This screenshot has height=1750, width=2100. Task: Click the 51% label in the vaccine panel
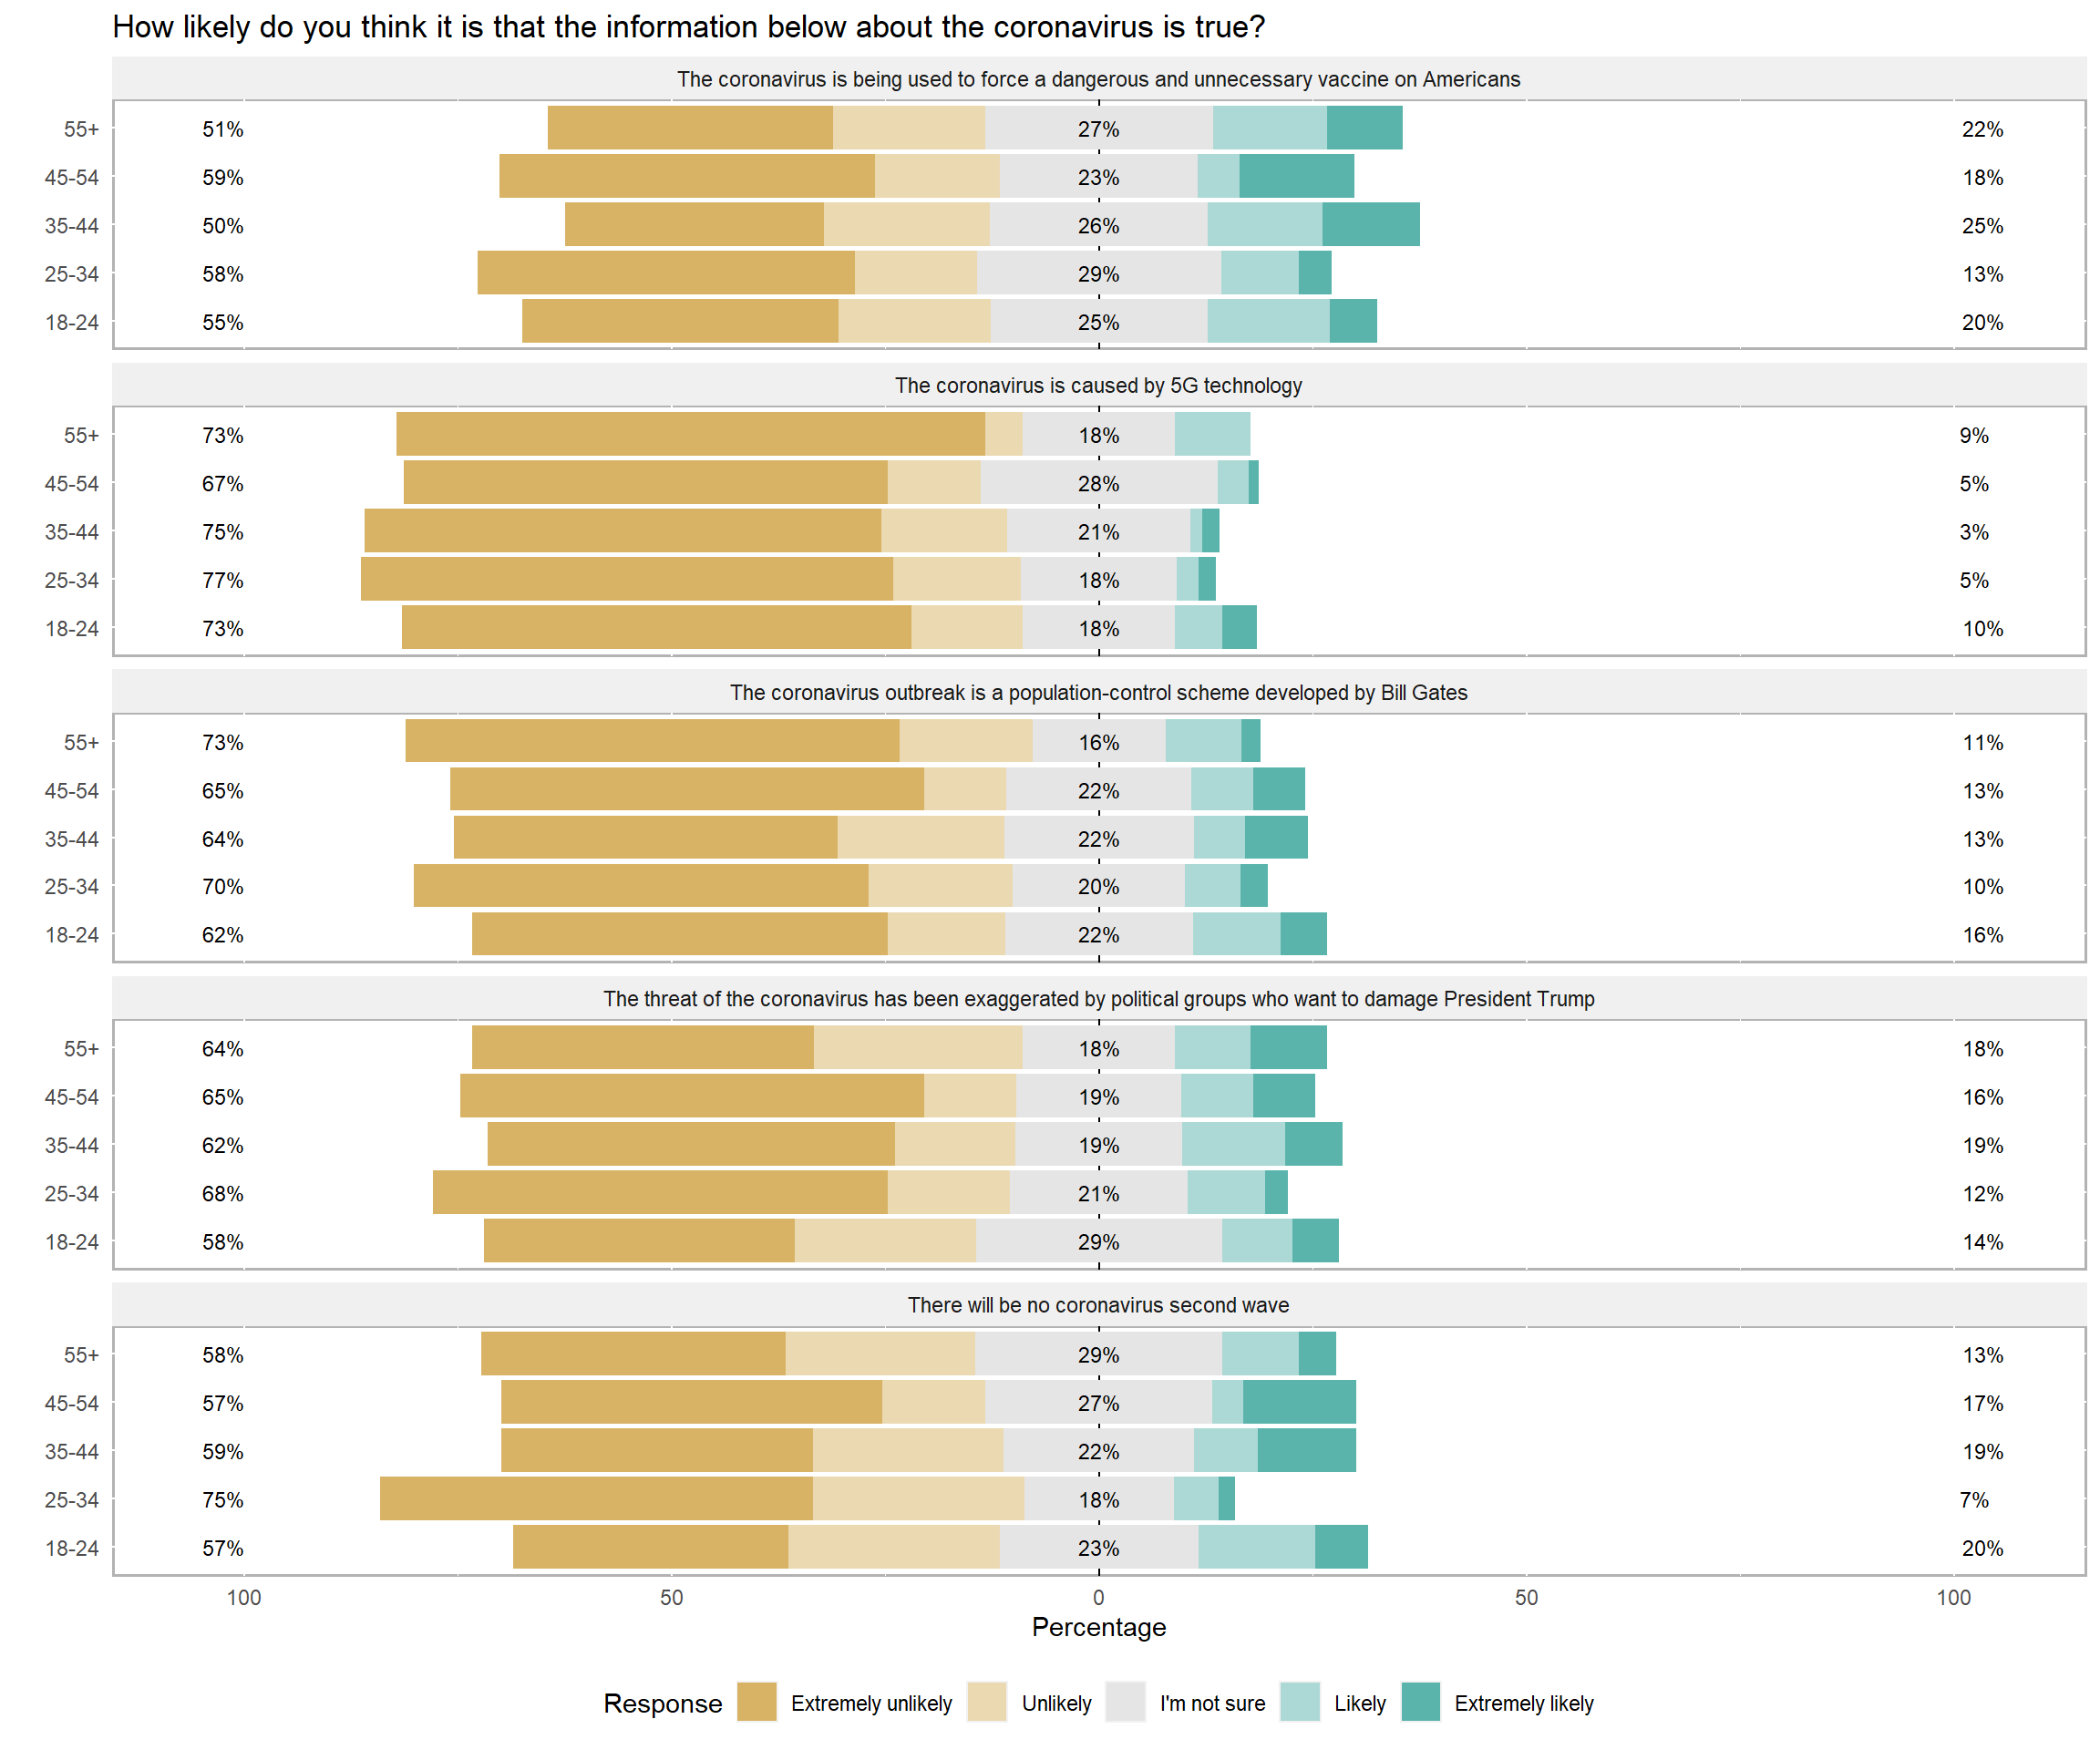222,129
